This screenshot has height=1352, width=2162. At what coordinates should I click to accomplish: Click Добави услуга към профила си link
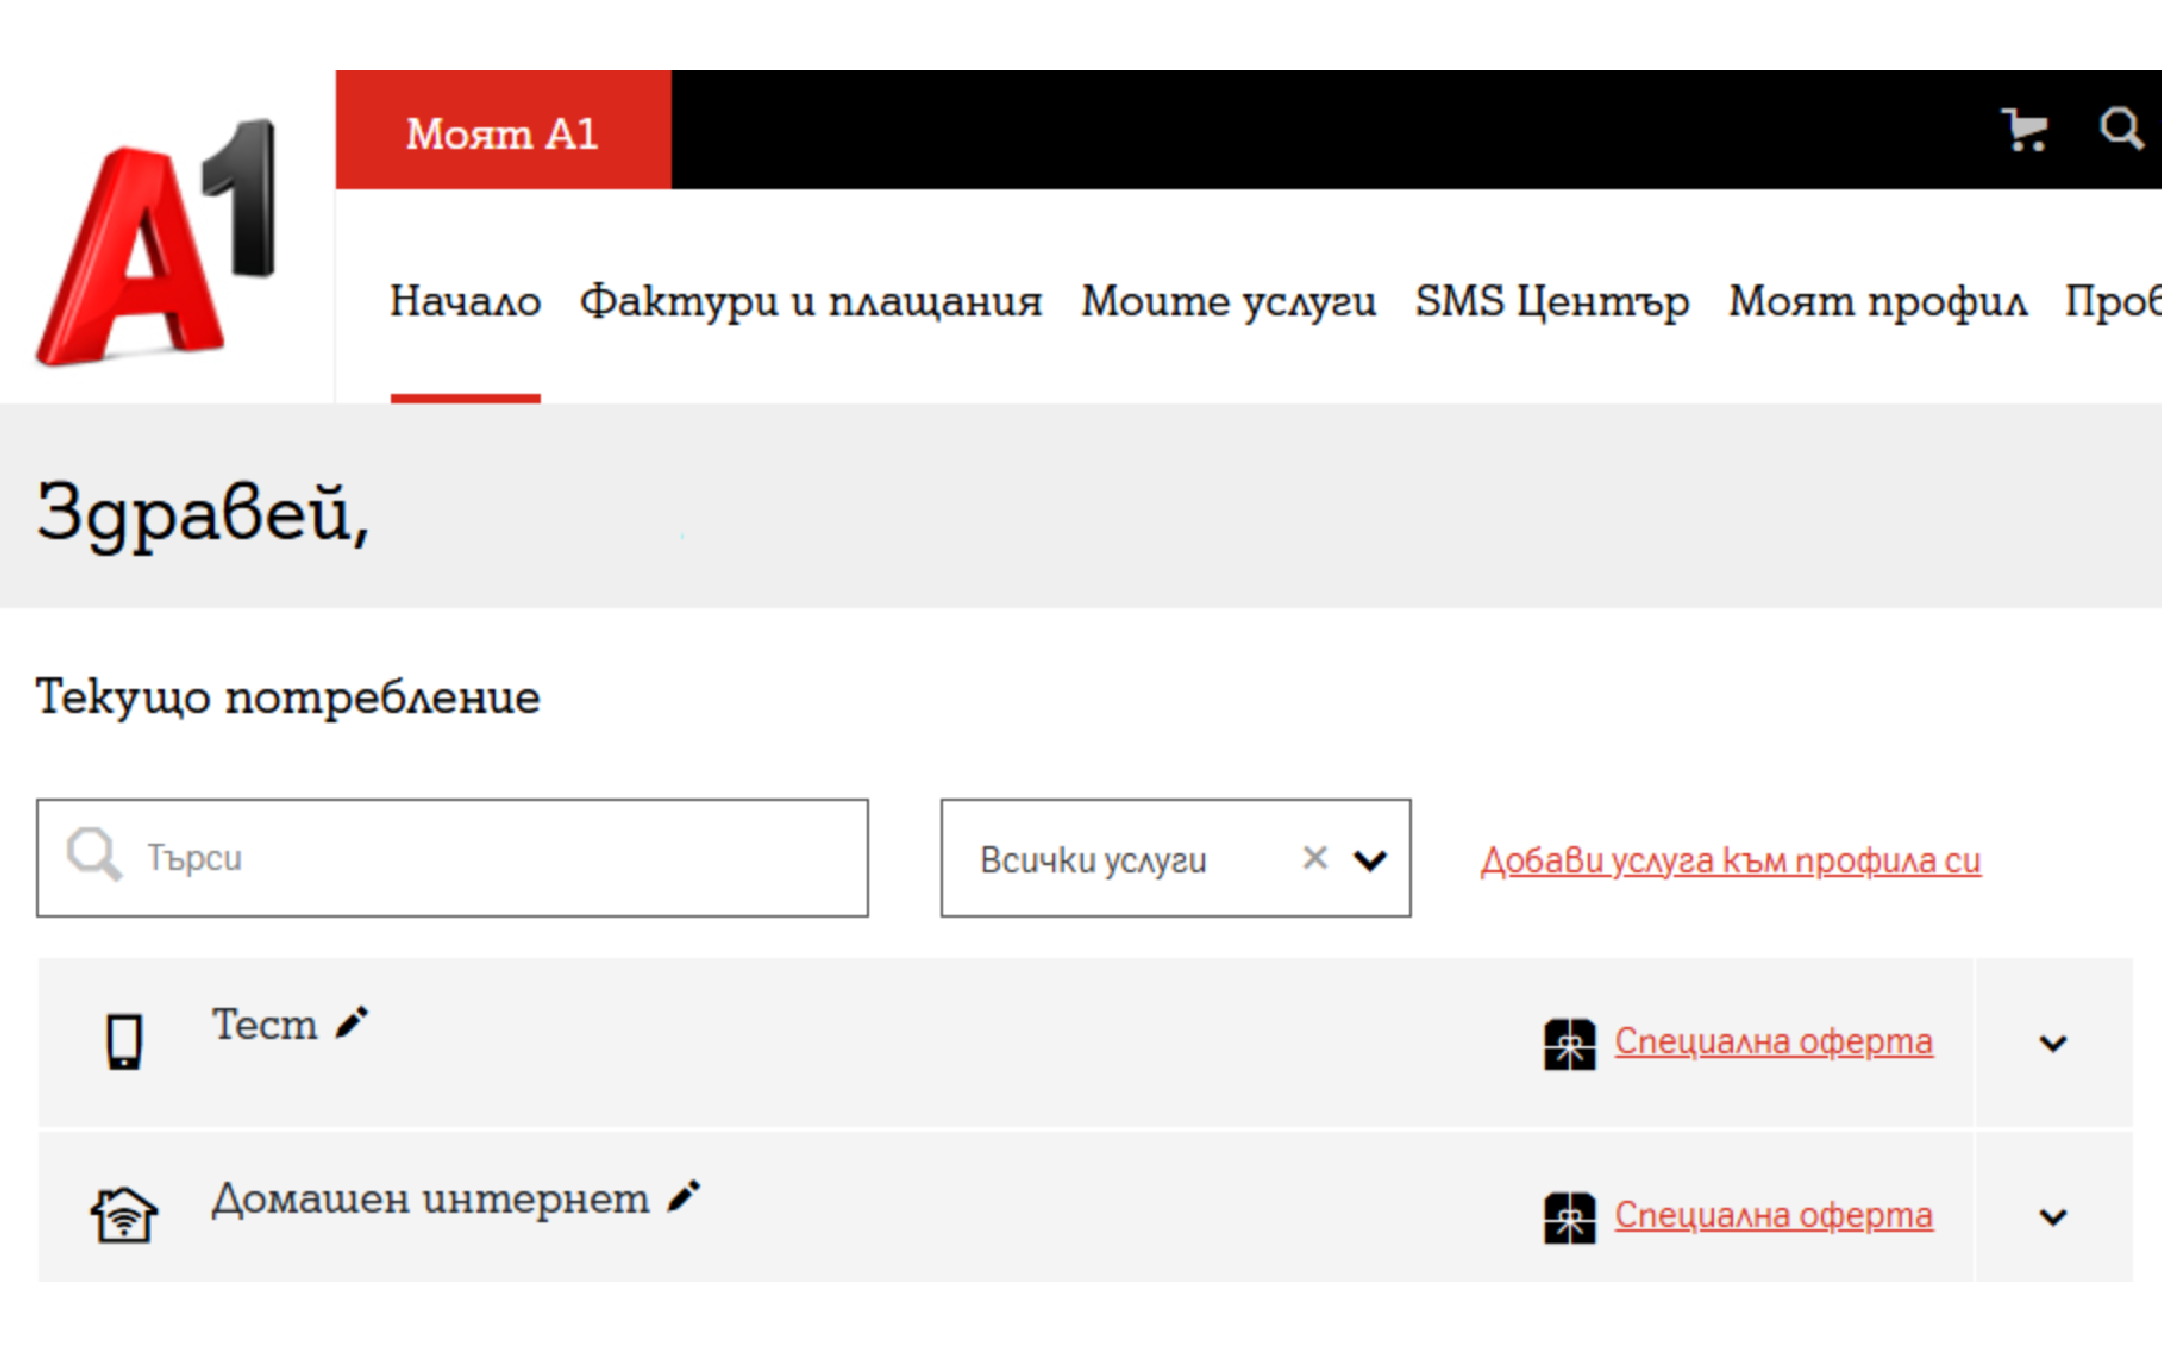[1730, 860]
